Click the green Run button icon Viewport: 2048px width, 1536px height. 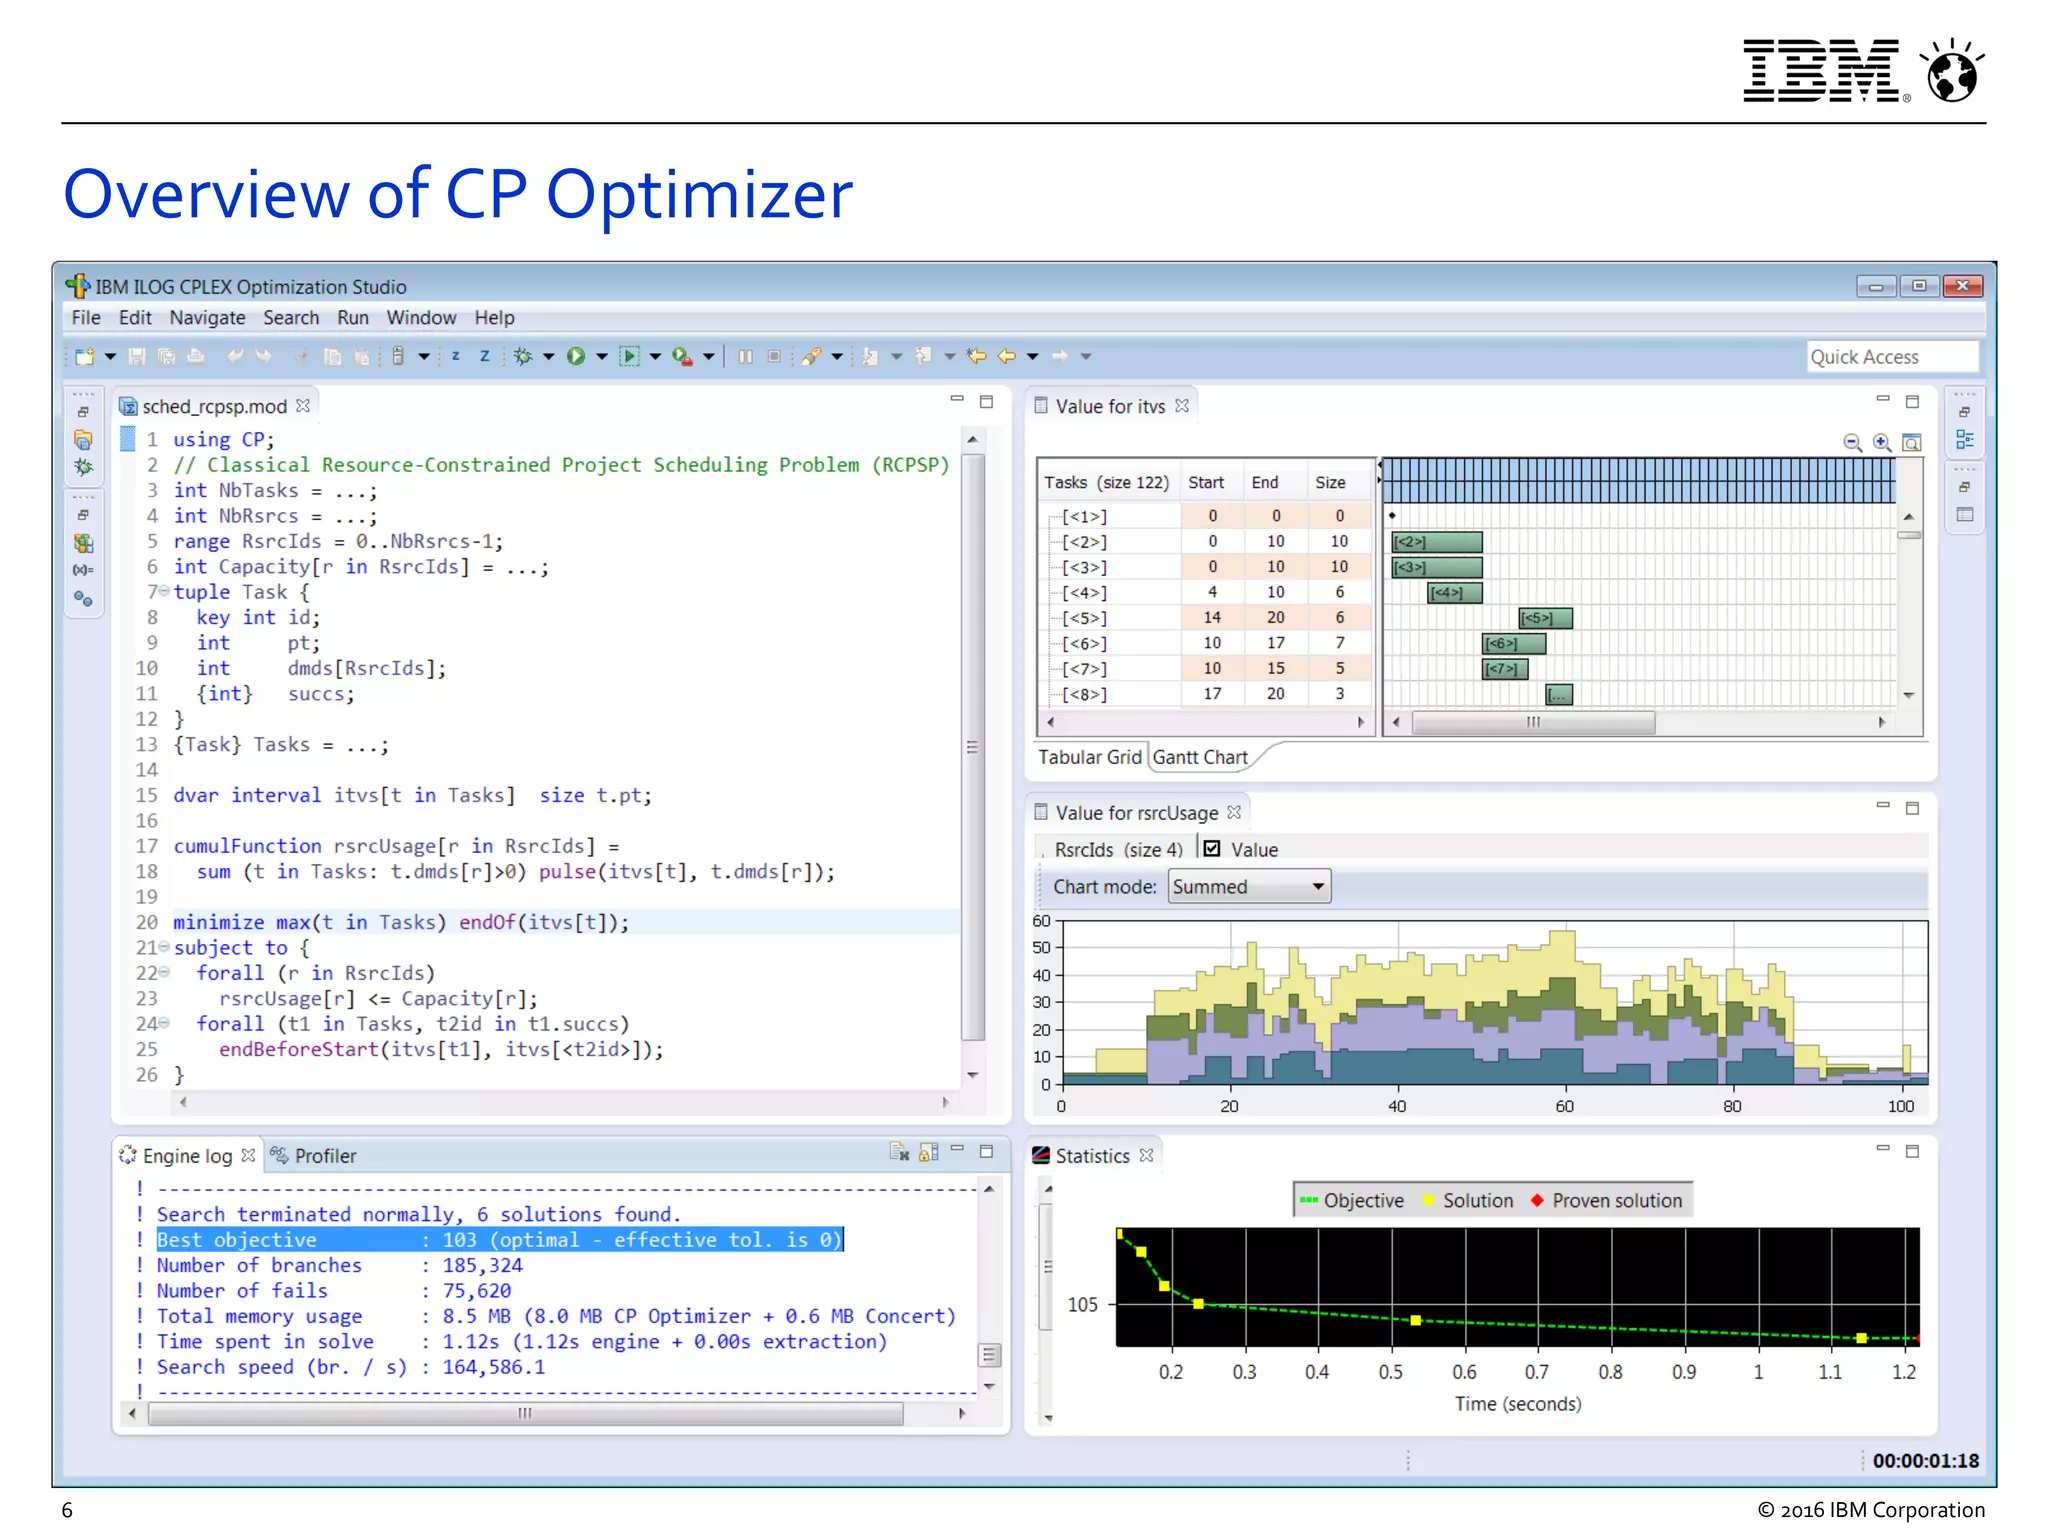click(576, 356)
